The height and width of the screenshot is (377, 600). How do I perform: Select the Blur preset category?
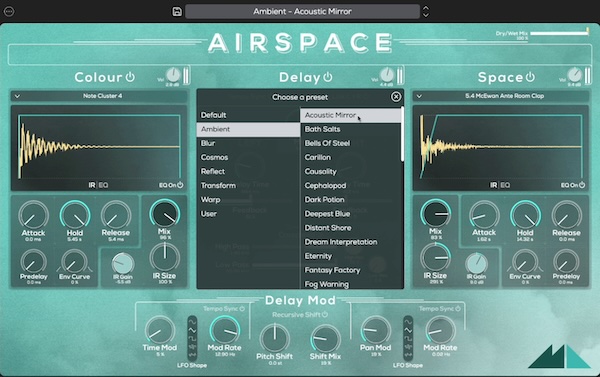pyautogui.click(x=248, y=144)
